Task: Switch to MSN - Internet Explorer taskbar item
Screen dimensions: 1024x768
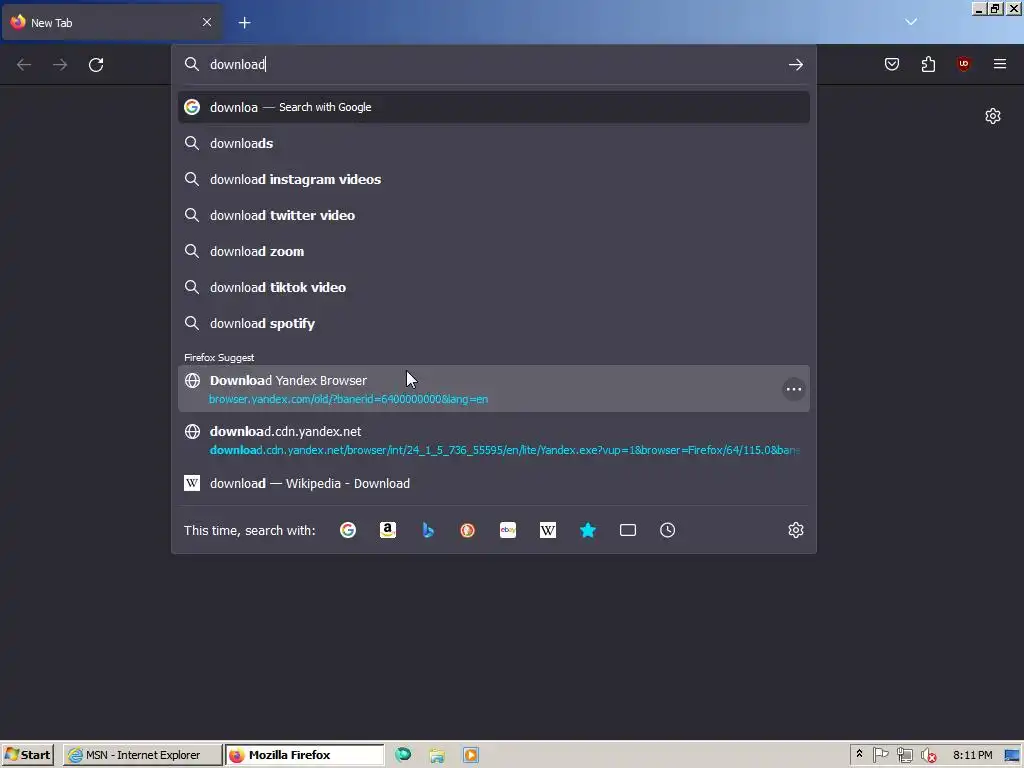Action: tap(143, 755)
